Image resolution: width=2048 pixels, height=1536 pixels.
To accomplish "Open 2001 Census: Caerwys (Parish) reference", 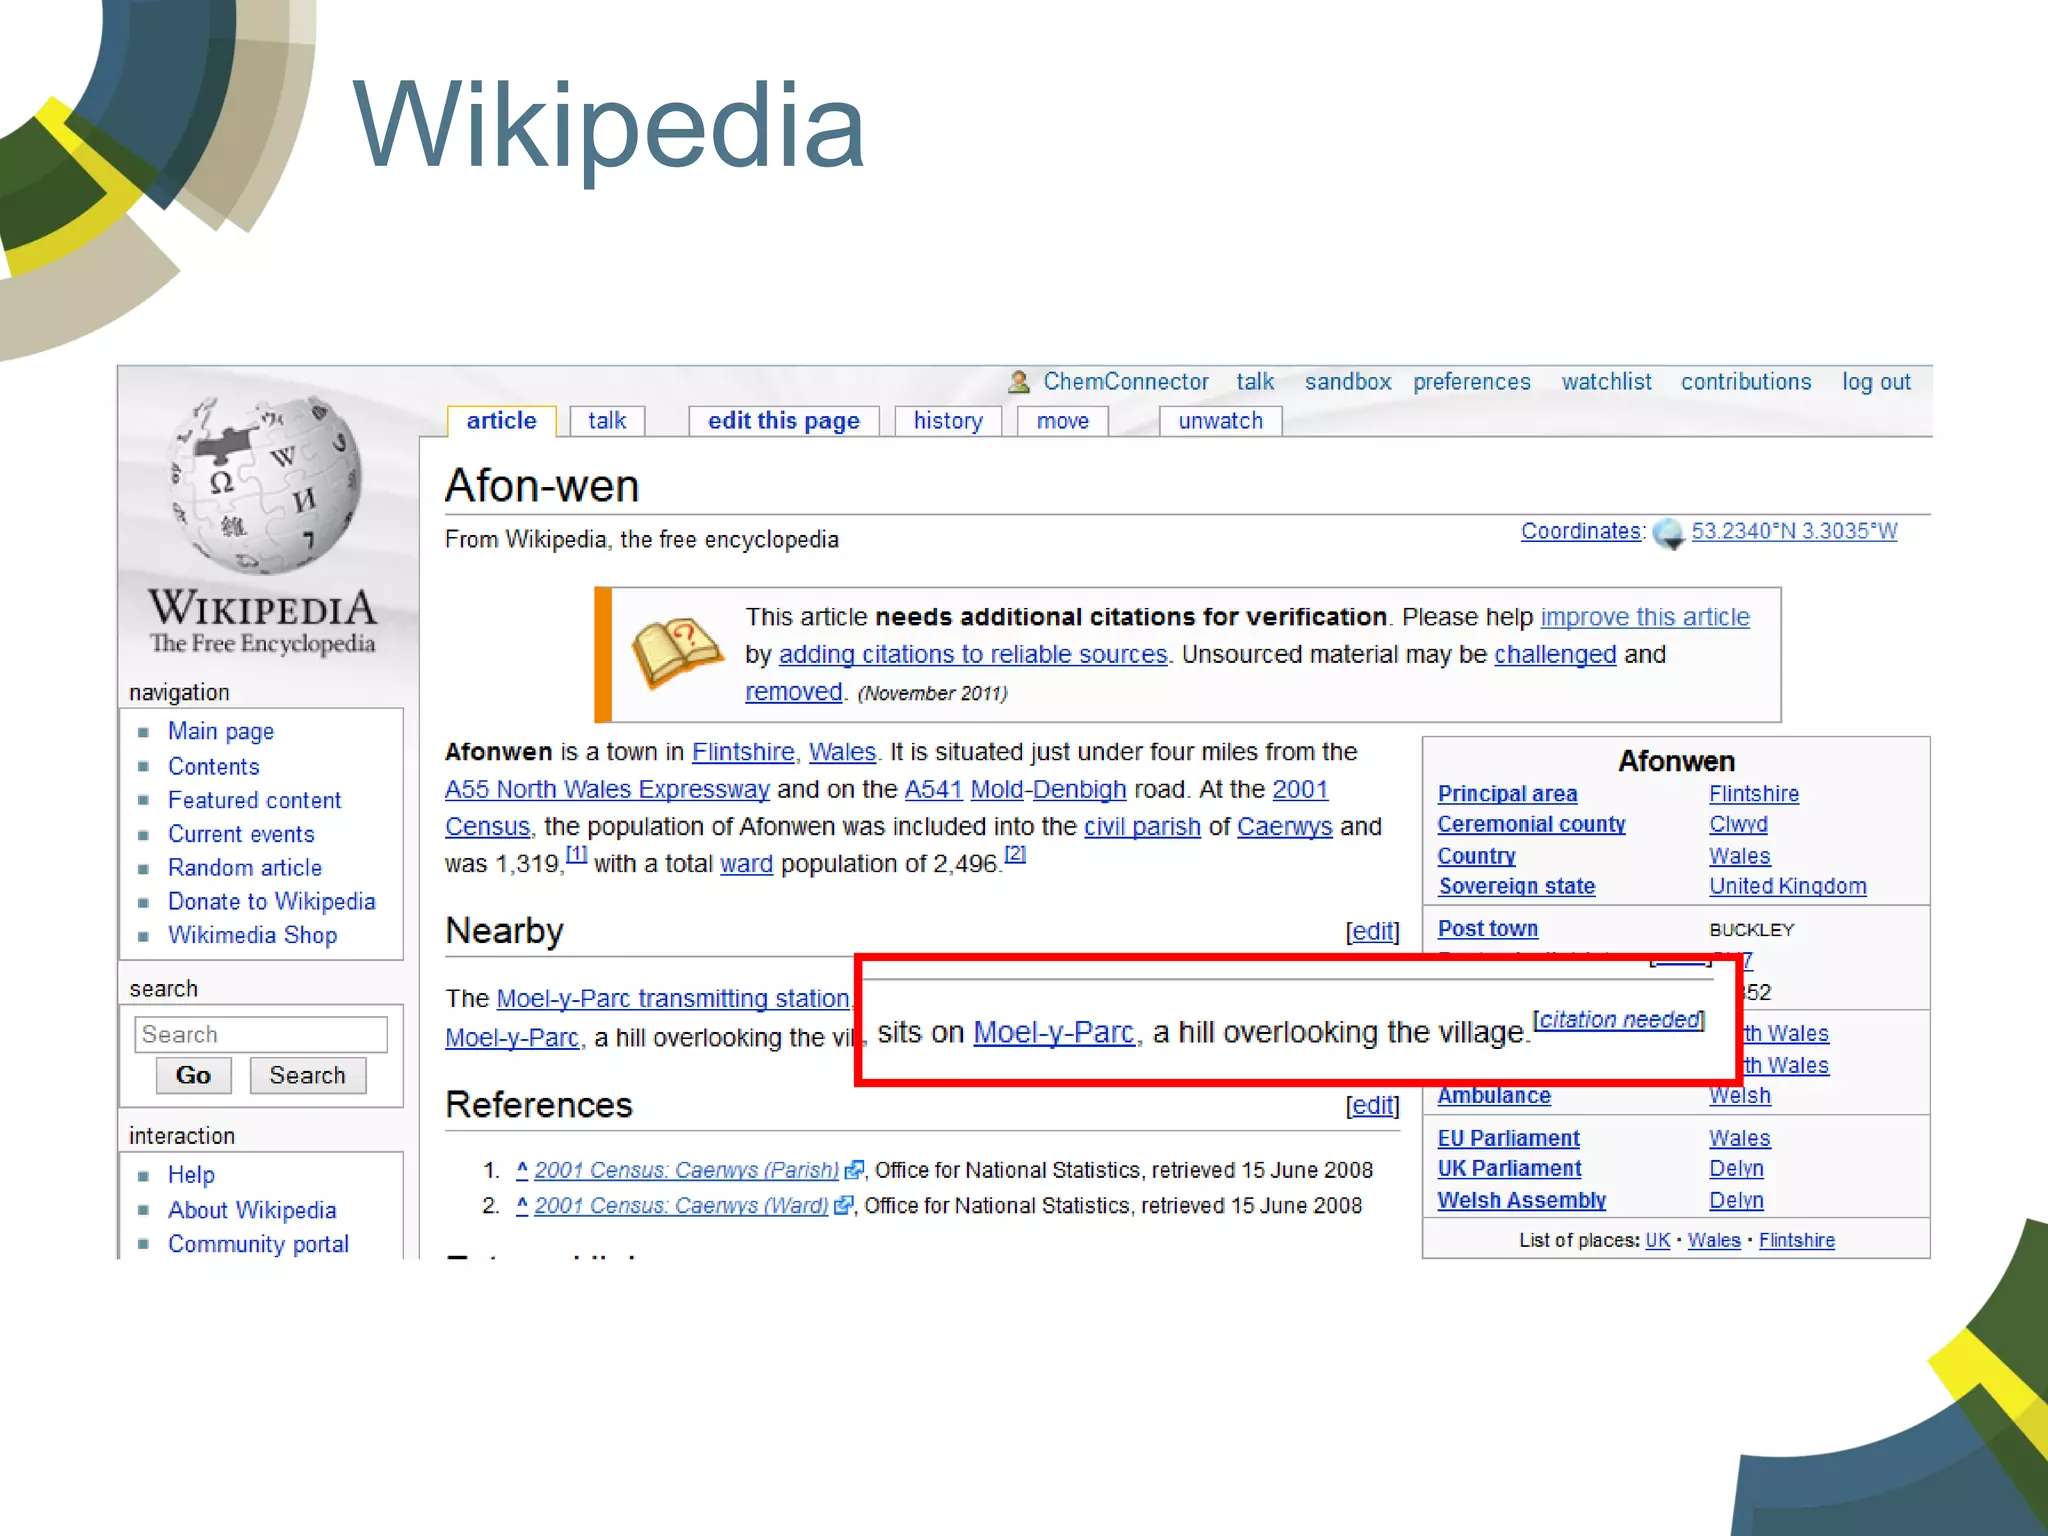I will [686, 1170].
